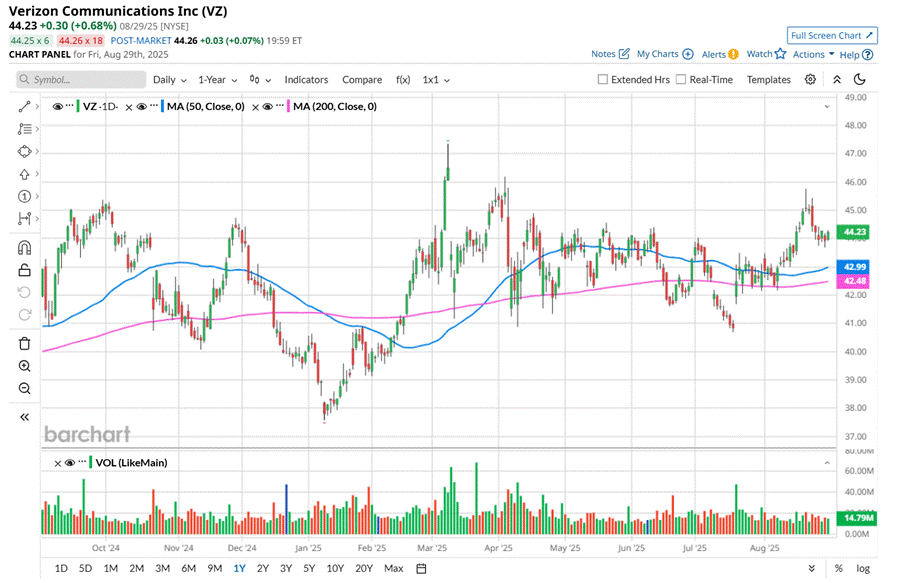Hide the MA (200, Close, 0) line
Viewport: 904px width, 583px height.
point(267,107)
